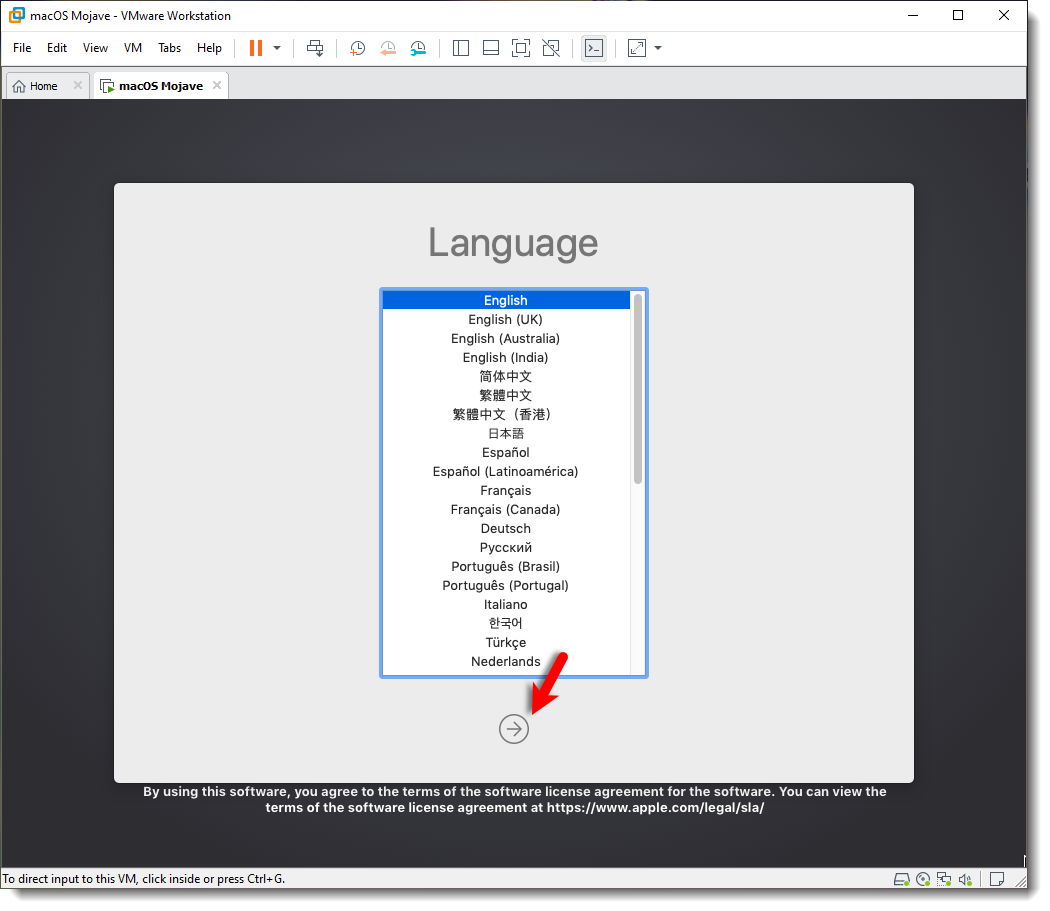Click the sound card status icon
Image resolution: width=1050 pixels, height=911 pixels.
[x=966, y=881]
